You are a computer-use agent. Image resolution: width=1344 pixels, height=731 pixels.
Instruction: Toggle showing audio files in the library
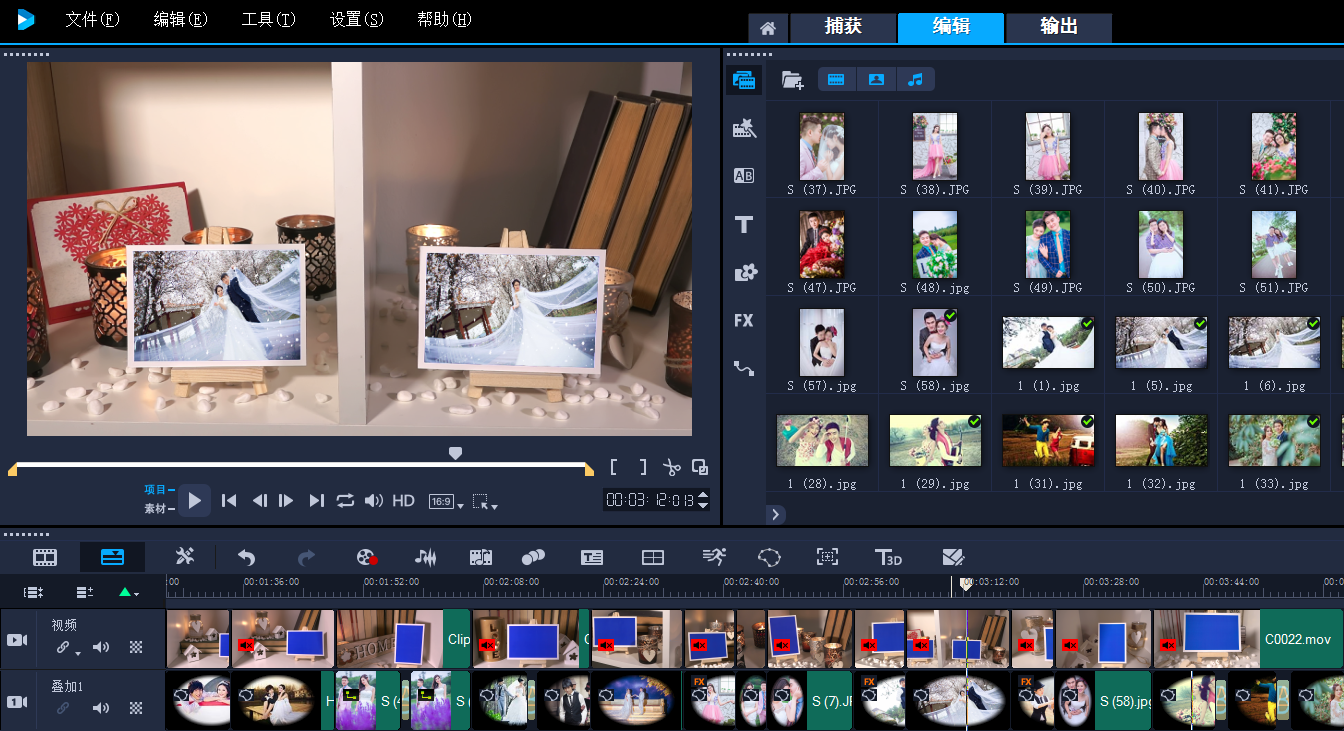click(x=915, y=79)
